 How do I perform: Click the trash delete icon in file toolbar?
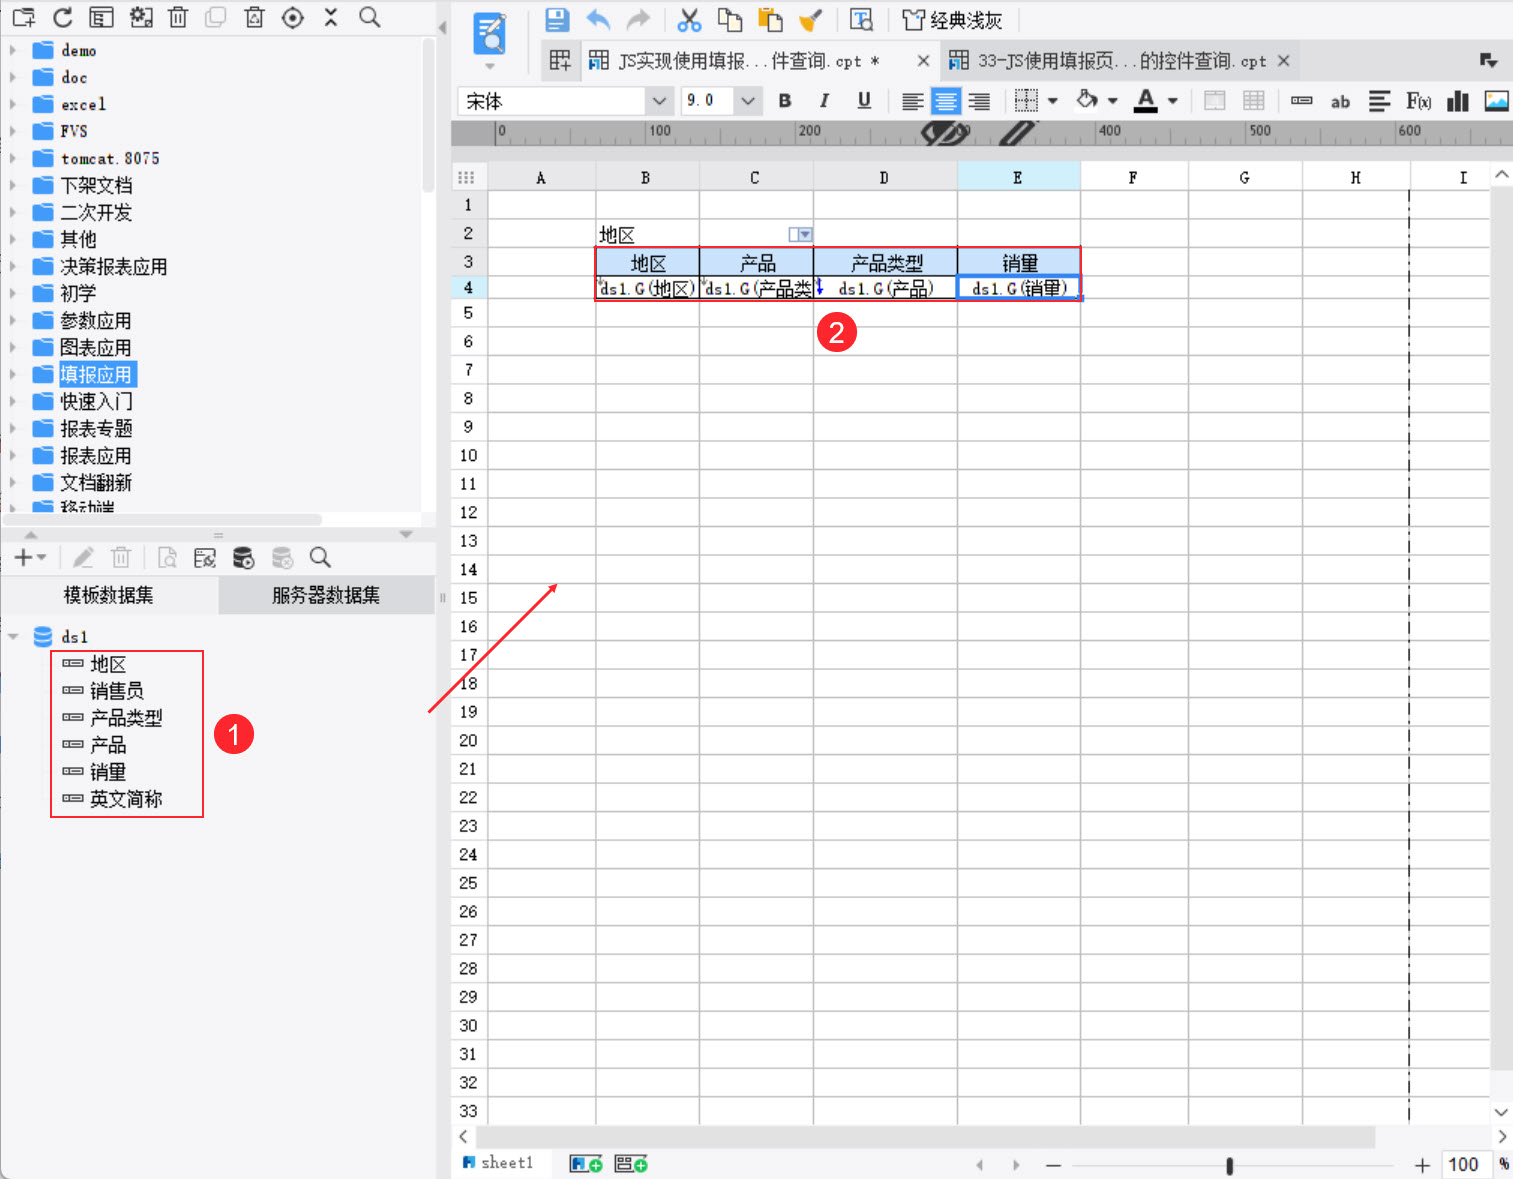tap(178, 17)
